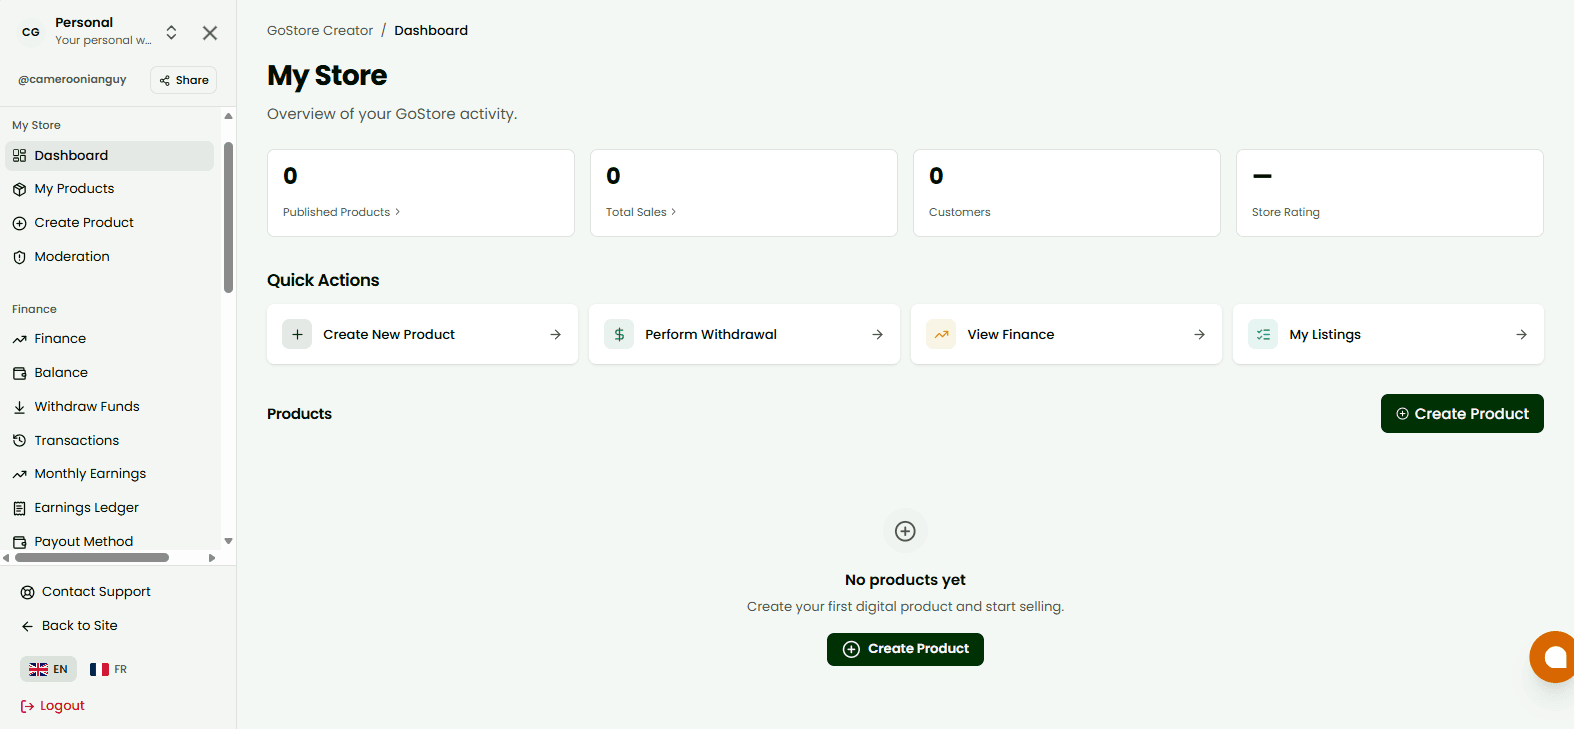Open the Earnings Ledger
The image size is (1575, 729).
click(x=109, y=508)
